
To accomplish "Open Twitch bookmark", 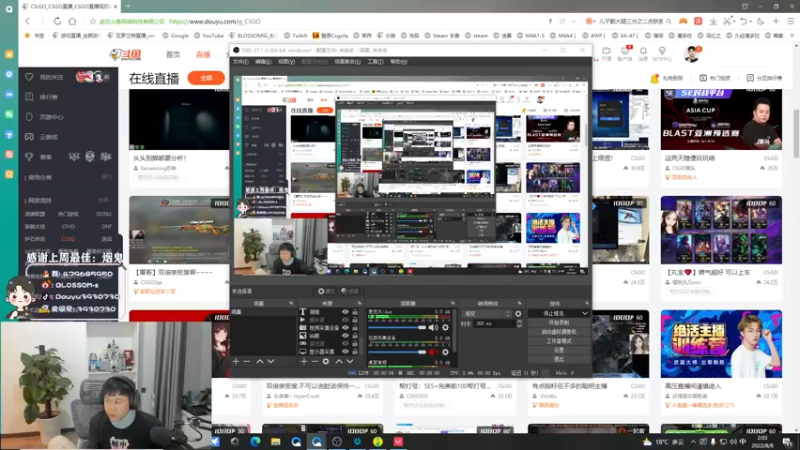I will (296, 36).
